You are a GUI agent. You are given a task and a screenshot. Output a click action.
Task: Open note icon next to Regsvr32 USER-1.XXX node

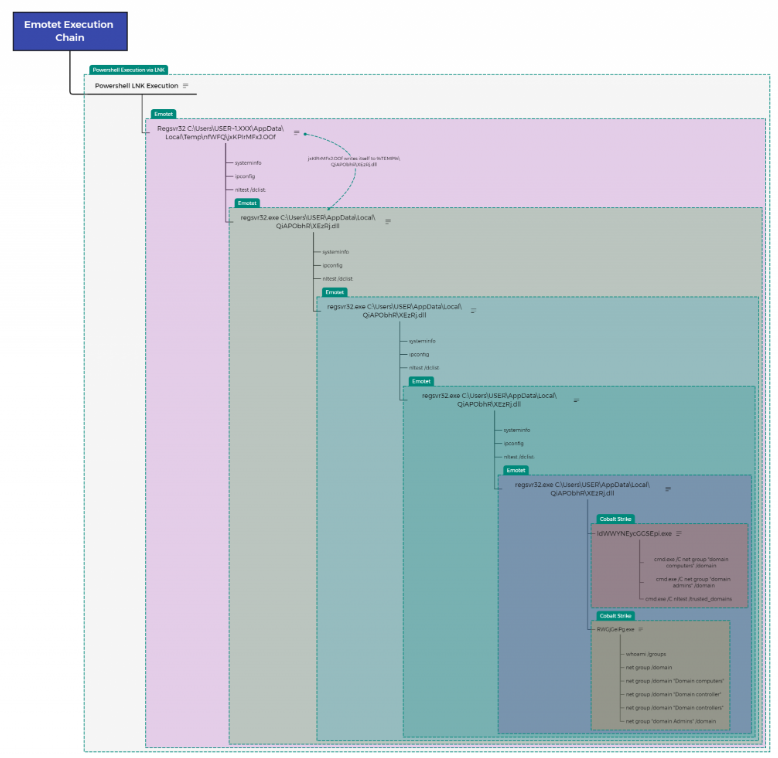click(297, 132)
